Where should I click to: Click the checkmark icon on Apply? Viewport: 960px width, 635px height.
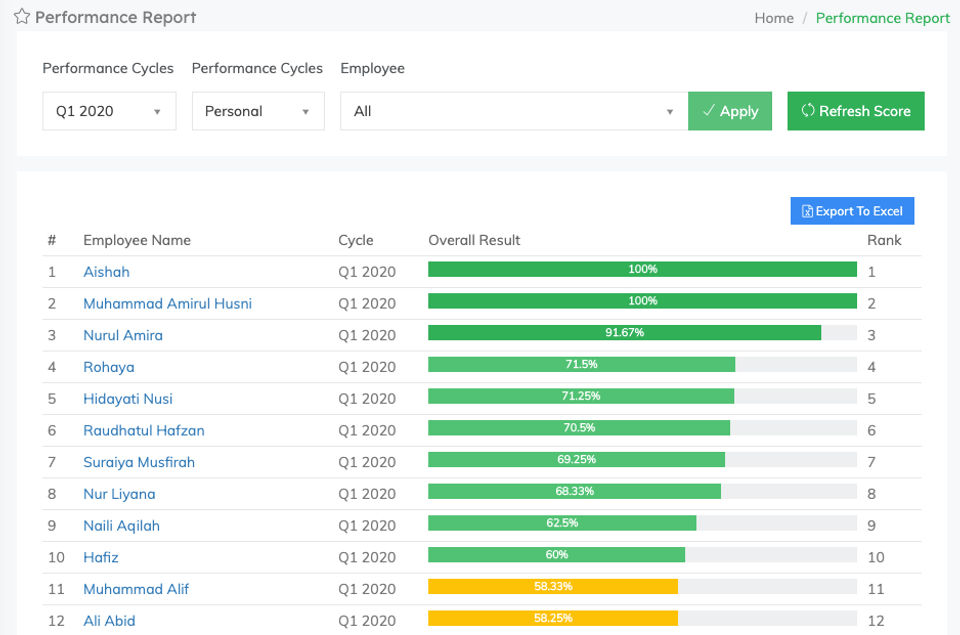708,111
